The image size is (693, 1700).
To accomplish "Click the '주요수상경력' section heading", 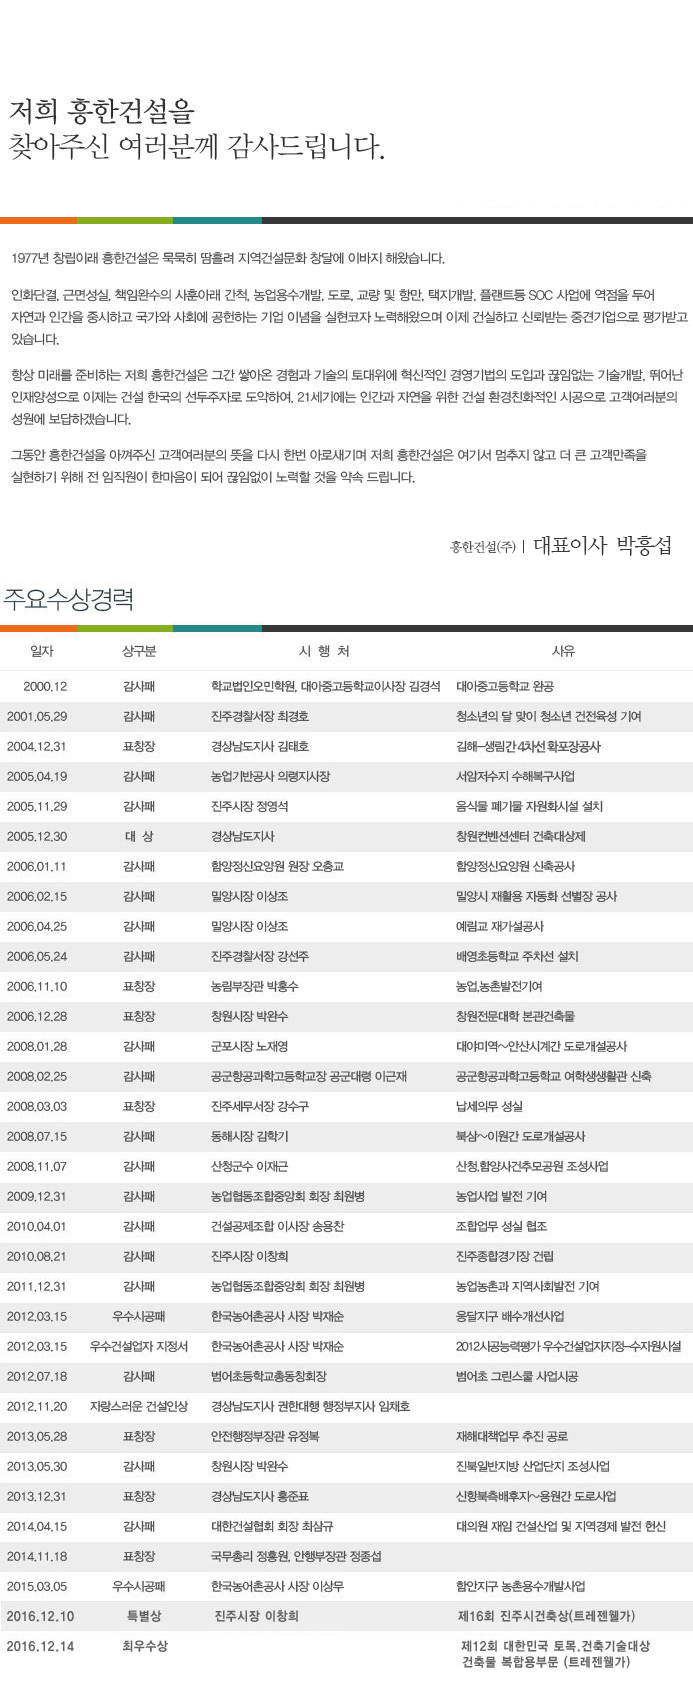I will point(68,599).
